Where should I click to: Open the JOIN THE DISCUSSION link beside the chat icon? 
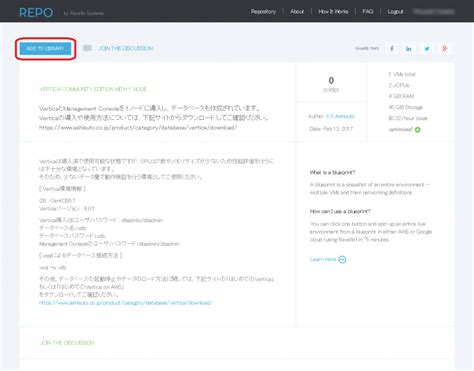point(126,48)
